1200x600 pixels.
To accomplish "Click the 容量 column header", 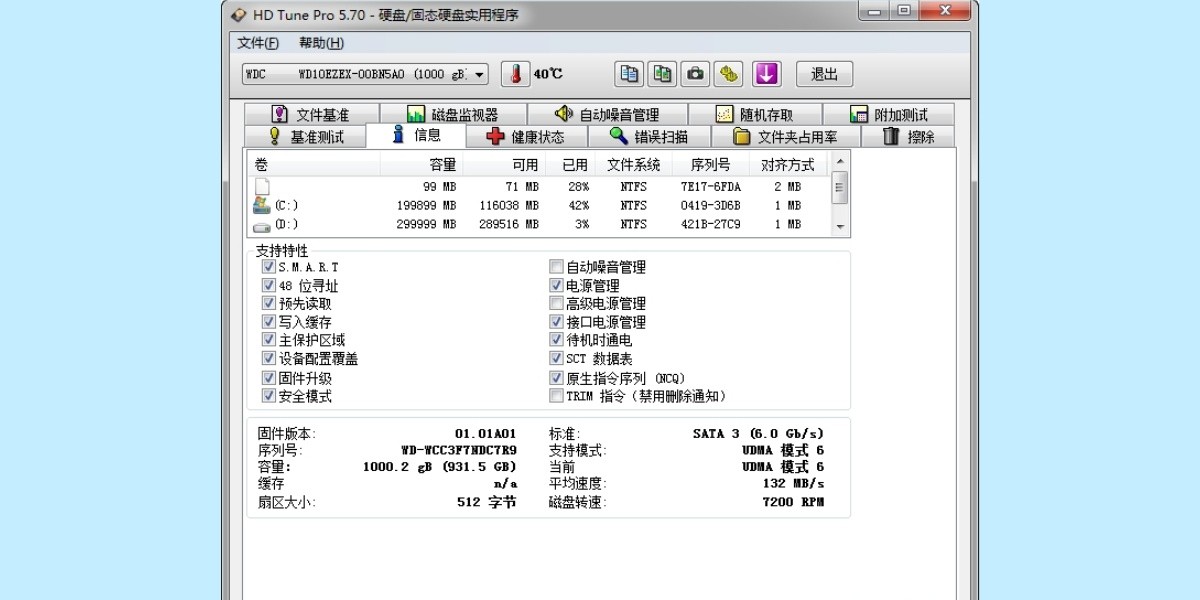I will (x=421, y=165).
